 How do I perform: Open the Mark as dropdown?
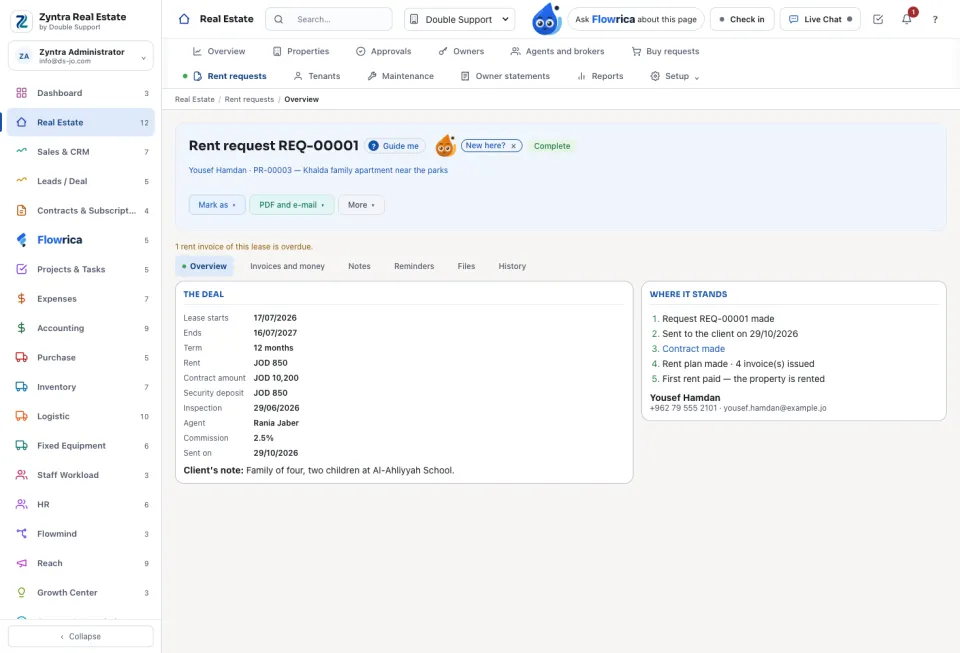coord(217,205)
